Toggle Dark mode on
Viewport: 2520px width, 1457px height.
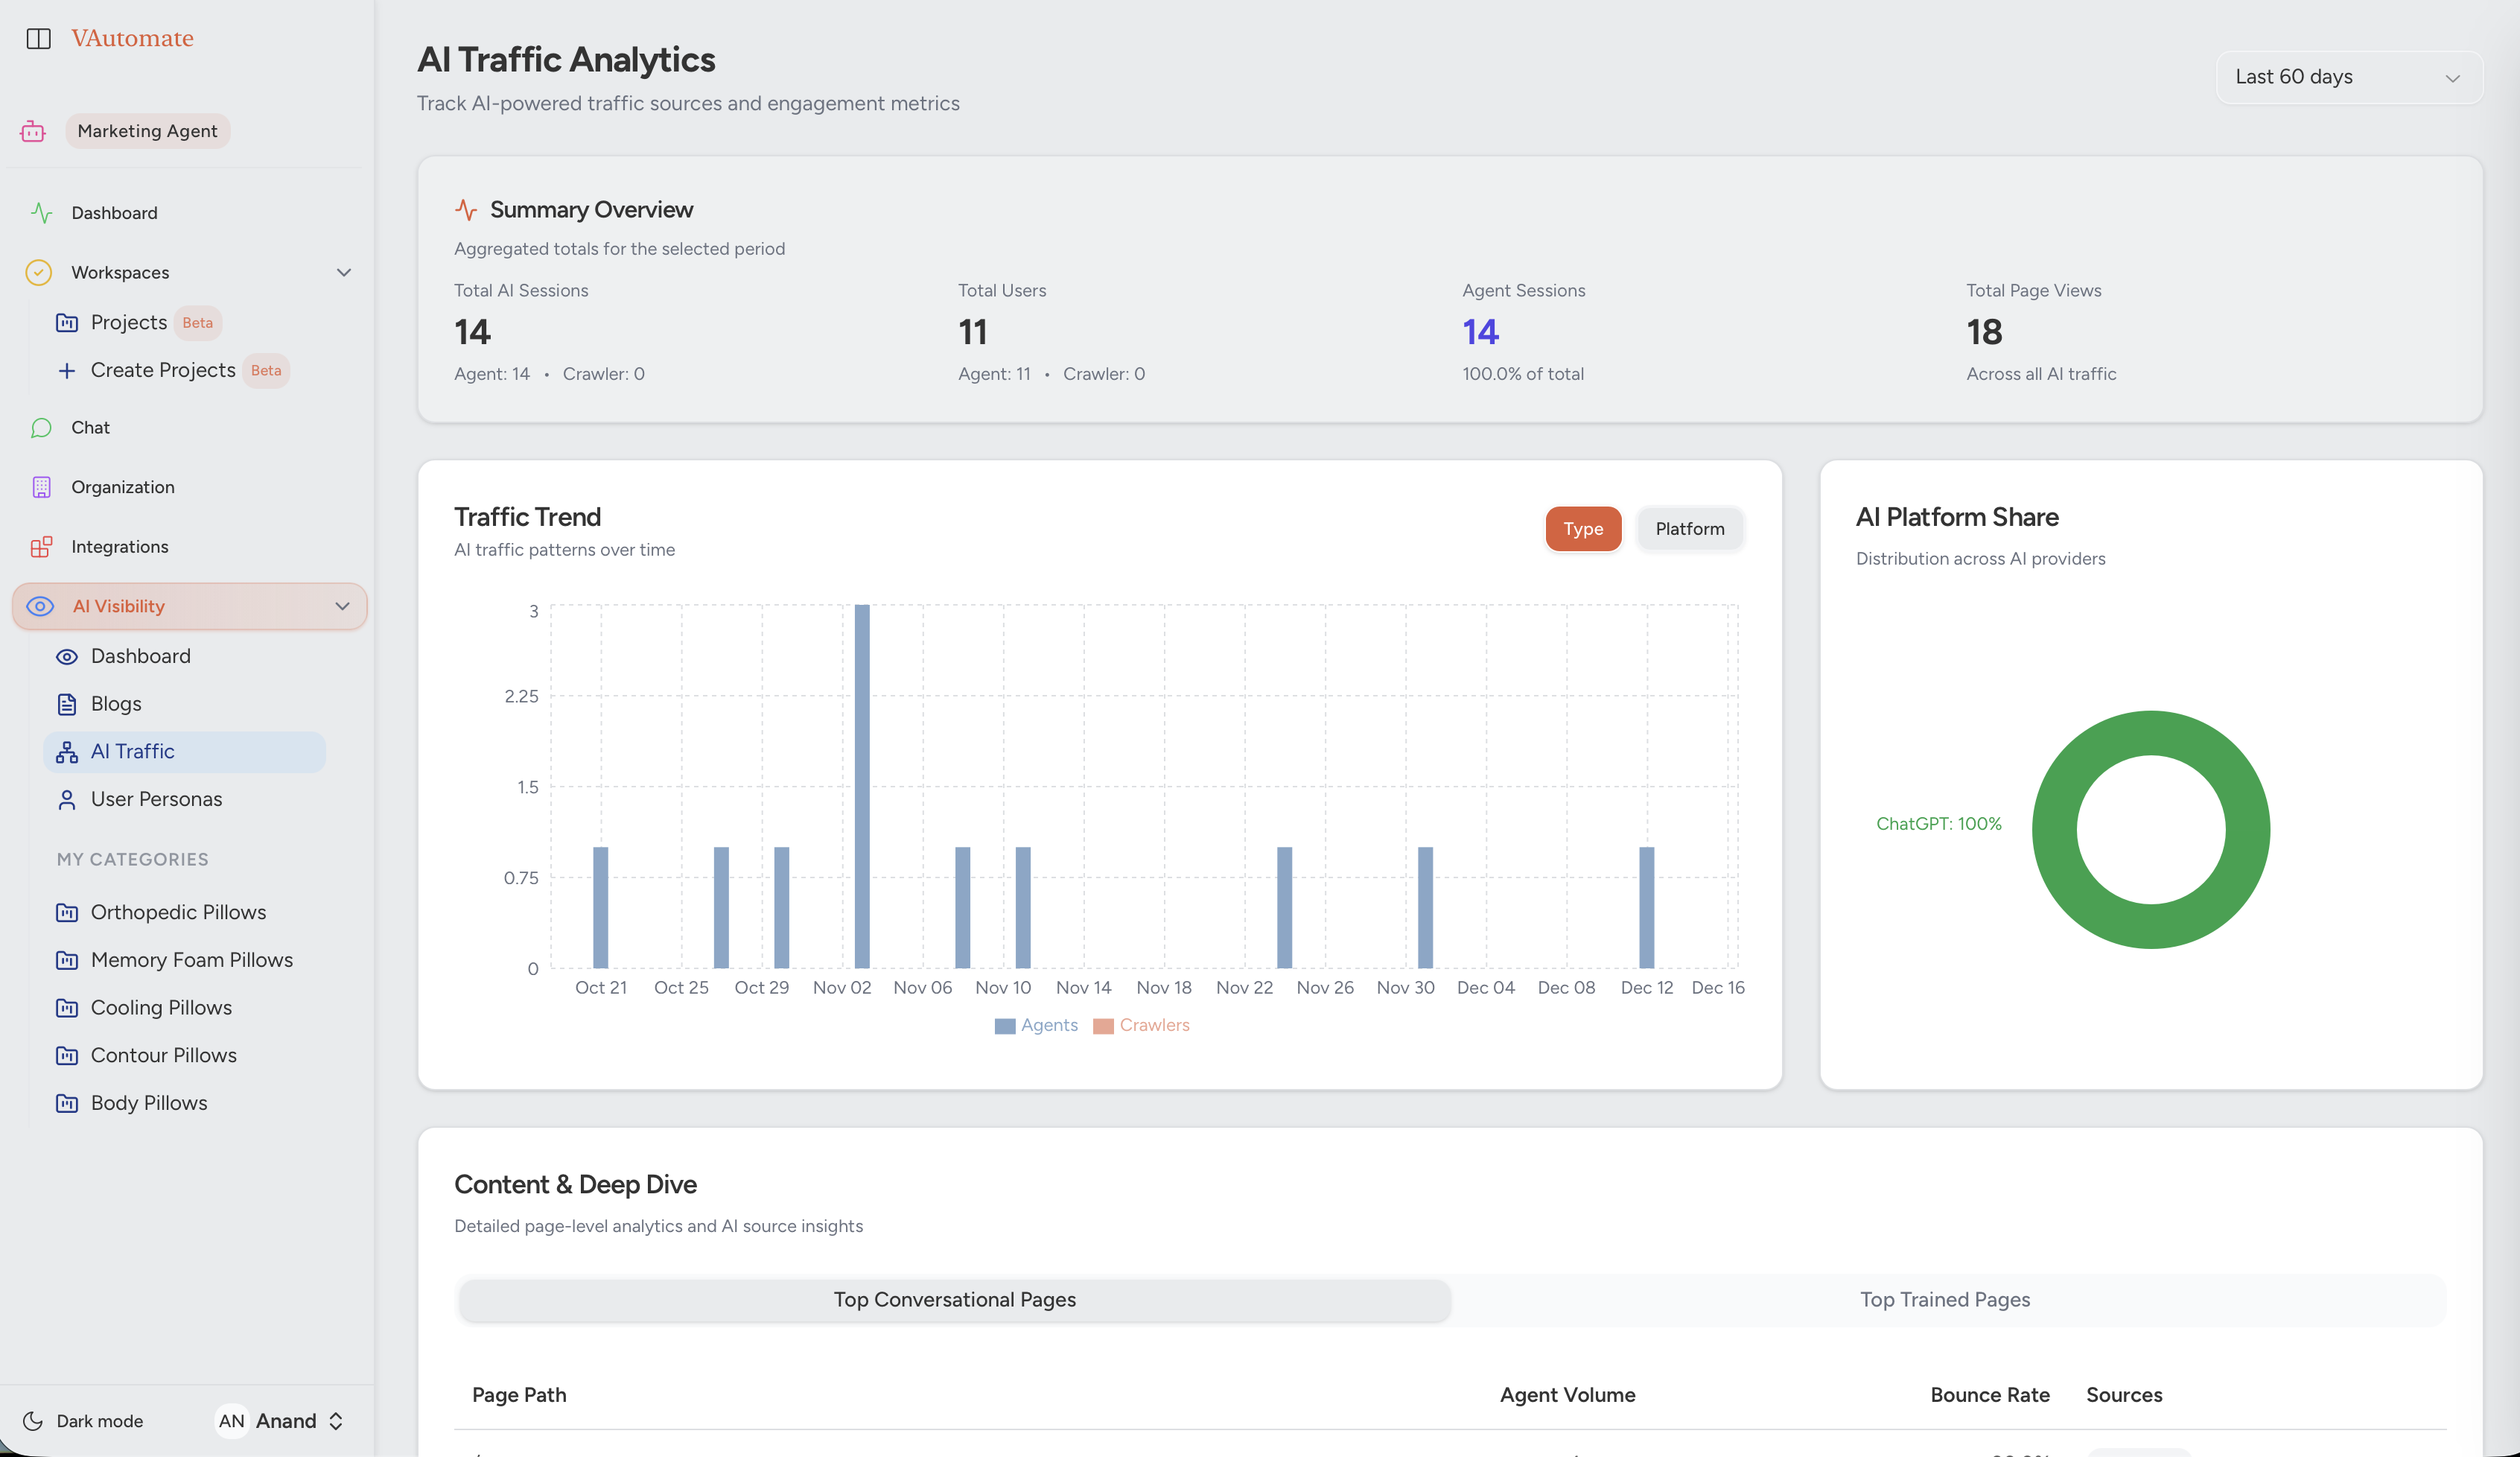84,1421
